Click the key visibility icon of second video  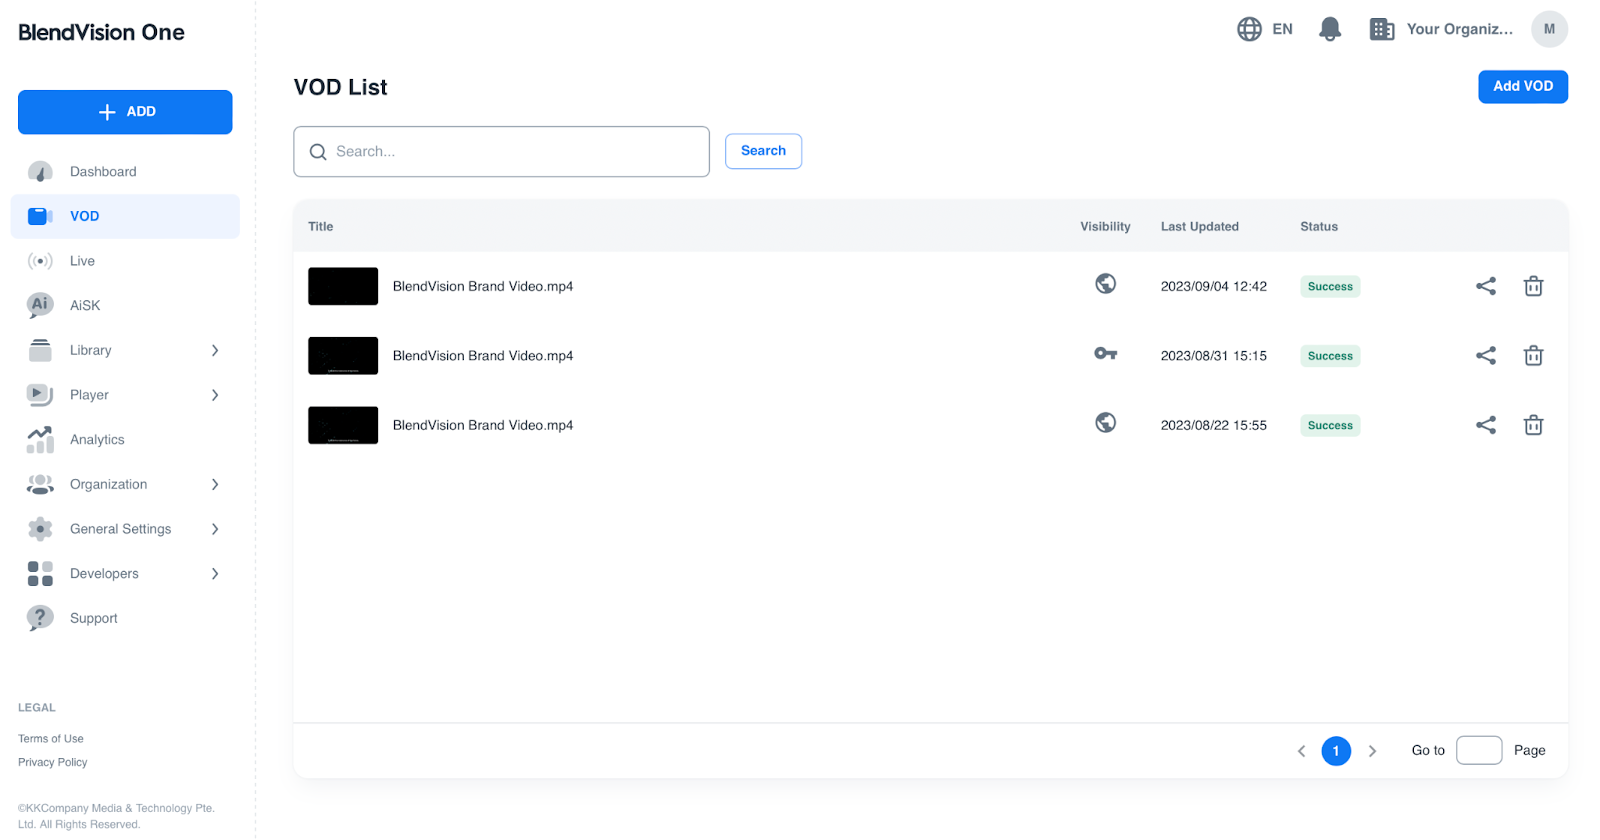point(1105,354)
